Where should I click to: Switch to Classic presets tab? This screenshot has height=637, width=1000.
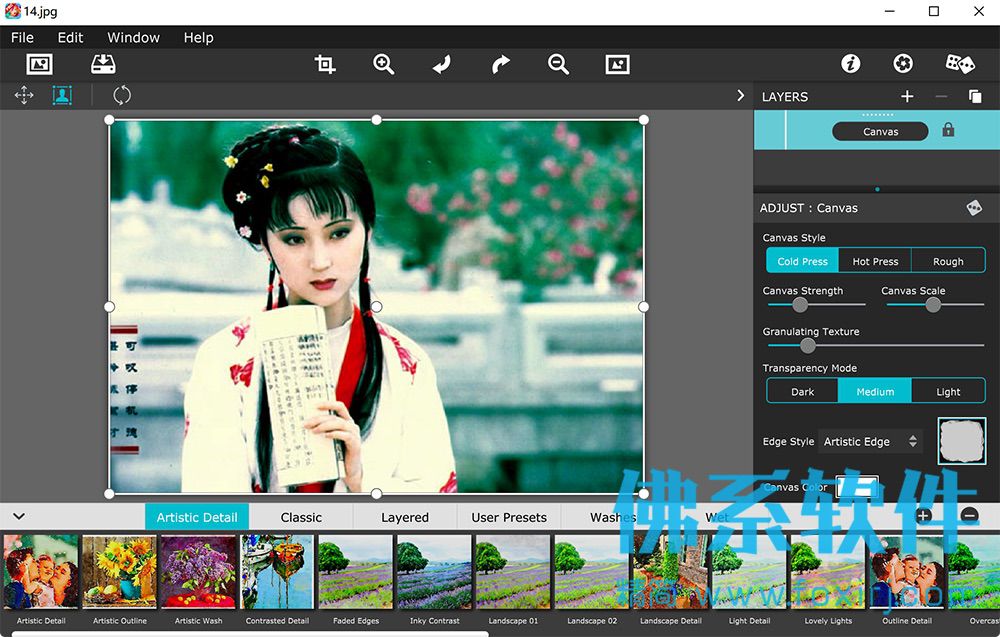pyautogui.click(x=301, y=517)
